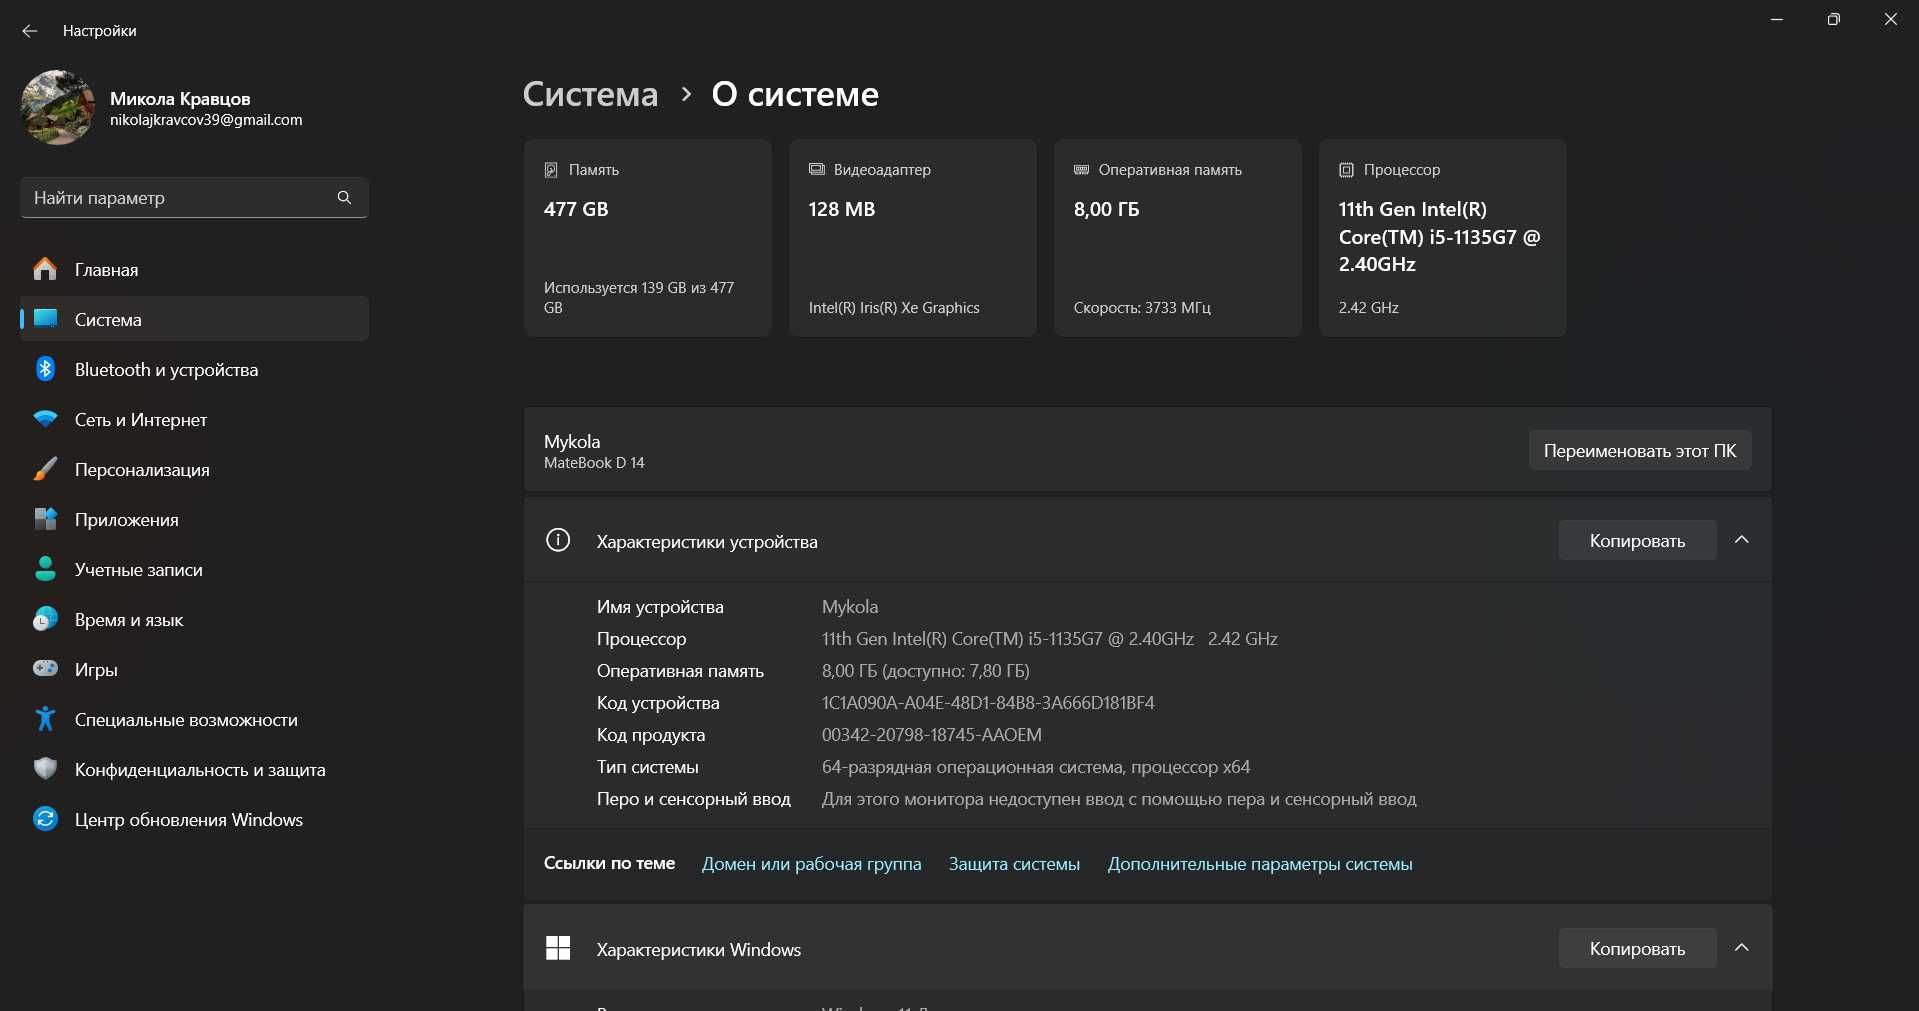Click the product code 00342-20798-18745-AAOEM
Screen dimensions: 1919x1011
932,734
